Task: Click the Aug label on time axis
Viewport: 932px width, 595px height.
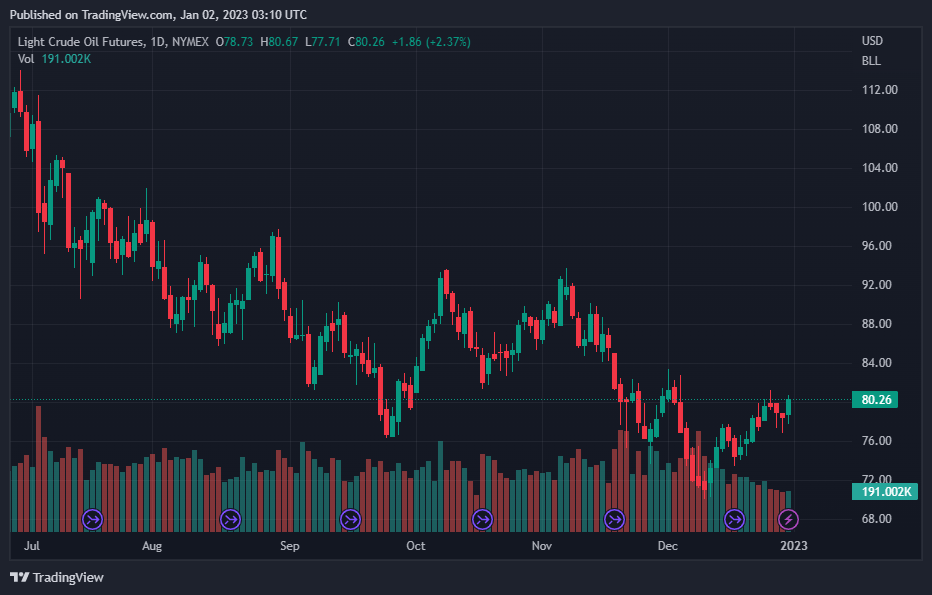Action: [x=152, y=546]
